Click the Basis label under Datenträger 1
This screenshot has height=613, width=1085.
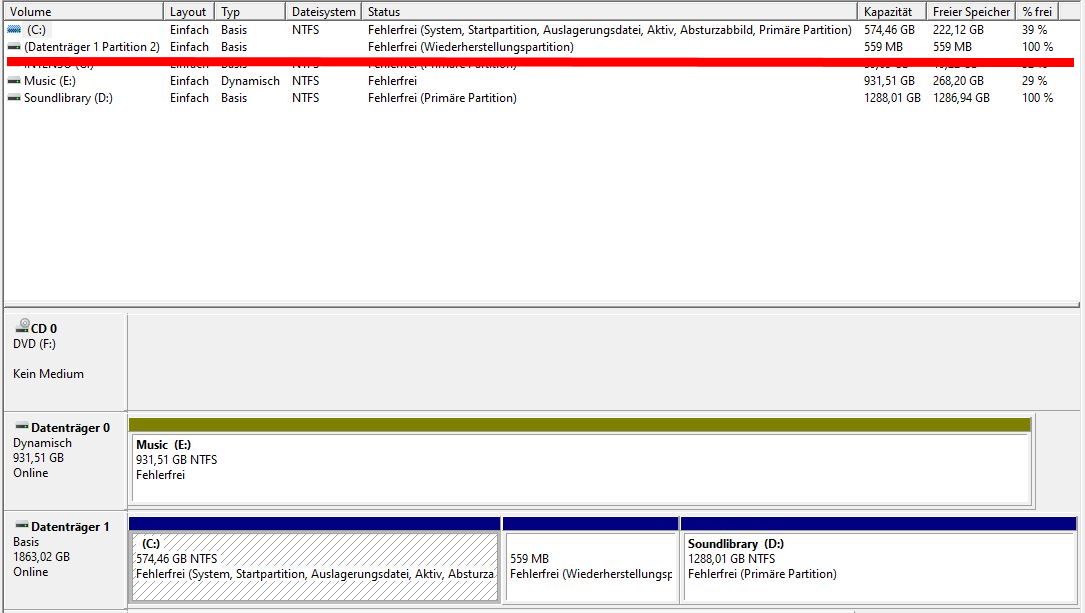click(x=26, y=542)
